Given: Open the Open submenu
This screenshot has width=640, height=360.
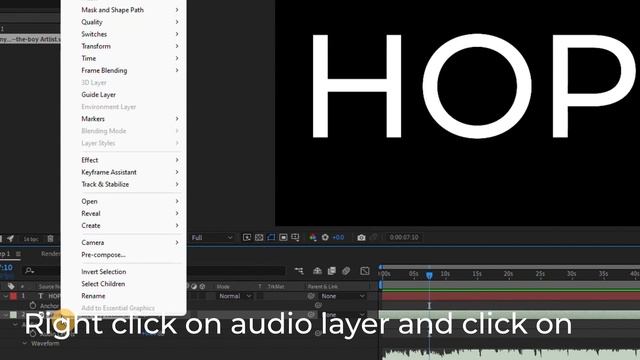Looking at the screenshot, I should [x=124, y=201].
